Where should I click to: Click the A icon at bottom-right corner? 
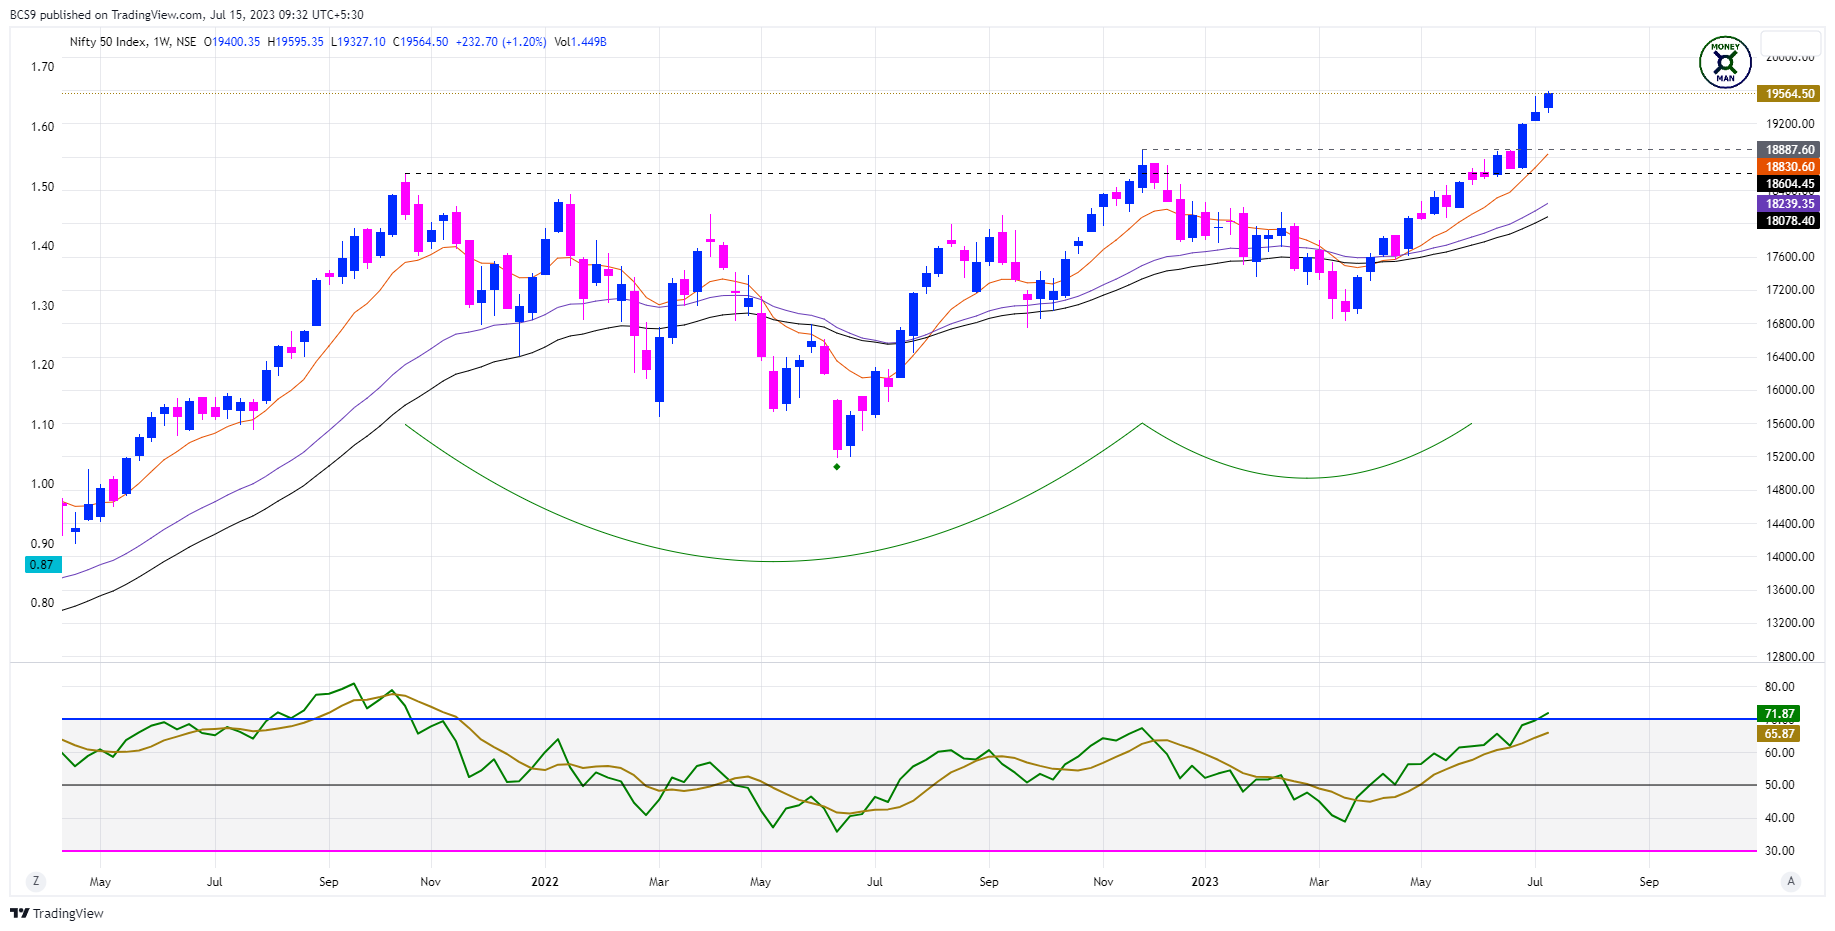1790,882
